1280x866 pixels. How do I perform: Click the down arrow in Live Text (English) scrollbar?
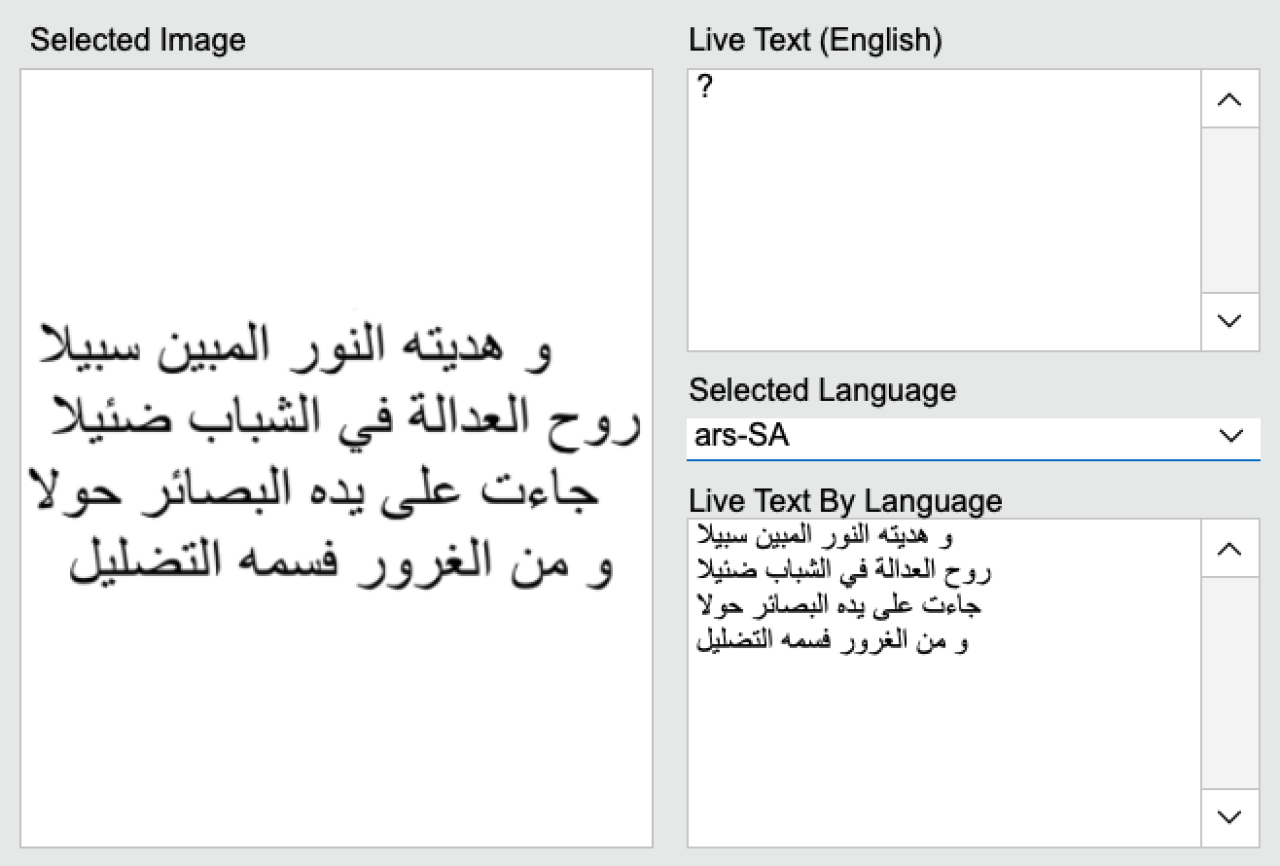pyautogui.click(x=1230, y=321)
